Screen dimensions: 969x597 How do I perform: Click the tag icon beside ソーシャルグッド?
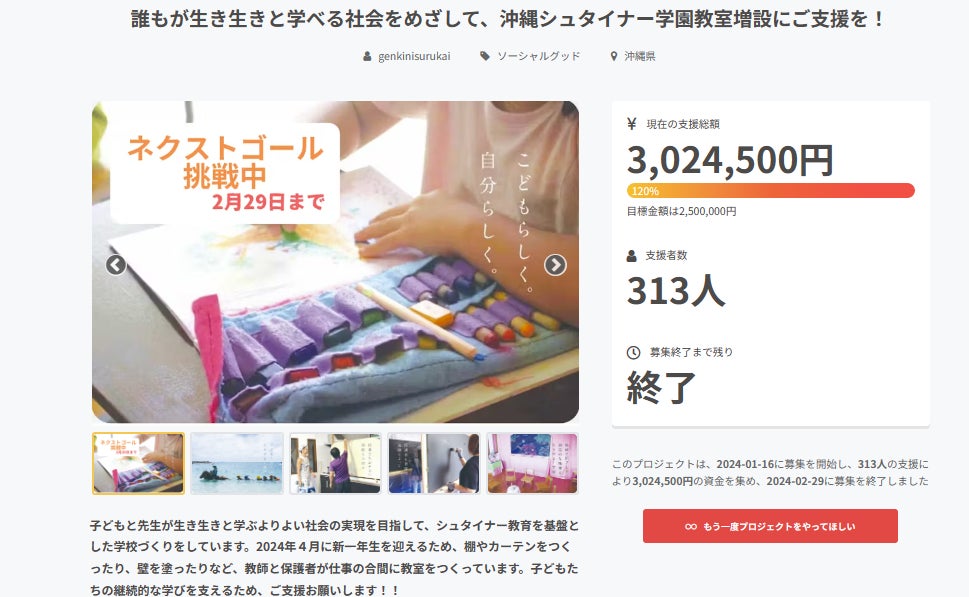(x=485, y=56)
